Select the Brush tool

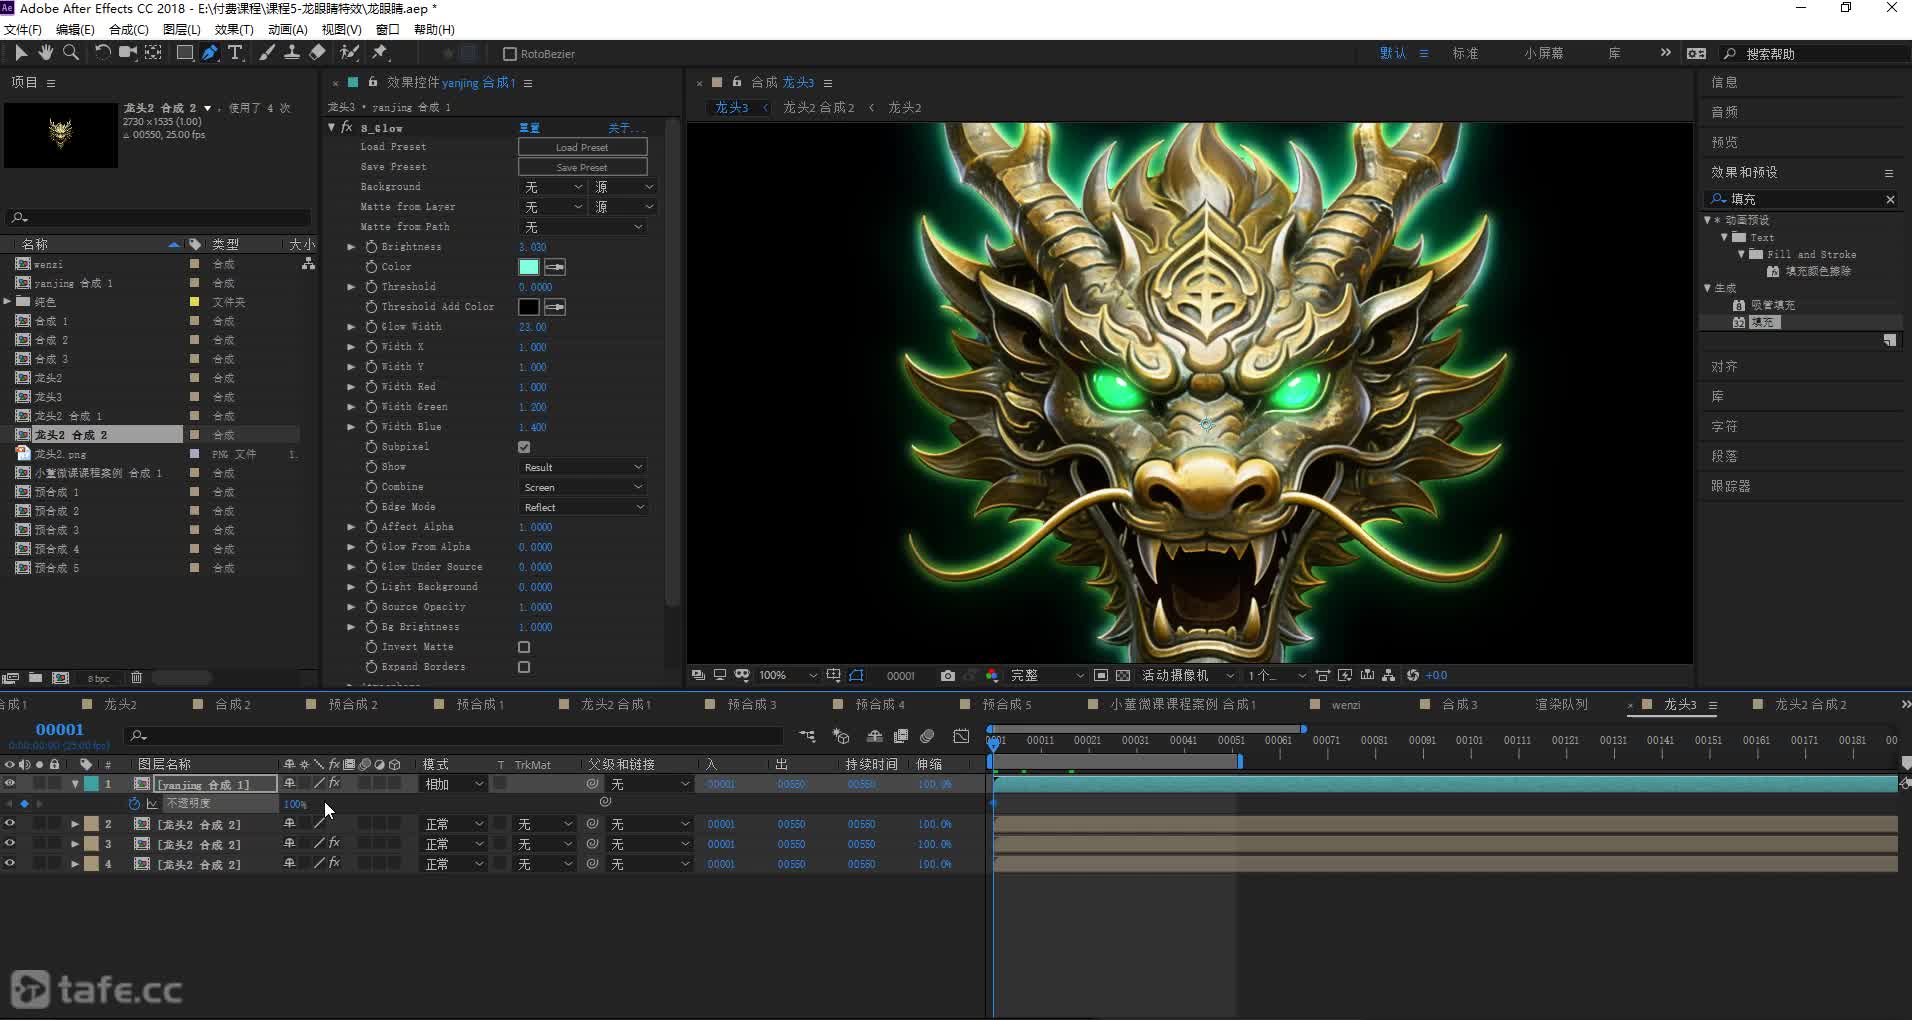(x=267, y=53)
